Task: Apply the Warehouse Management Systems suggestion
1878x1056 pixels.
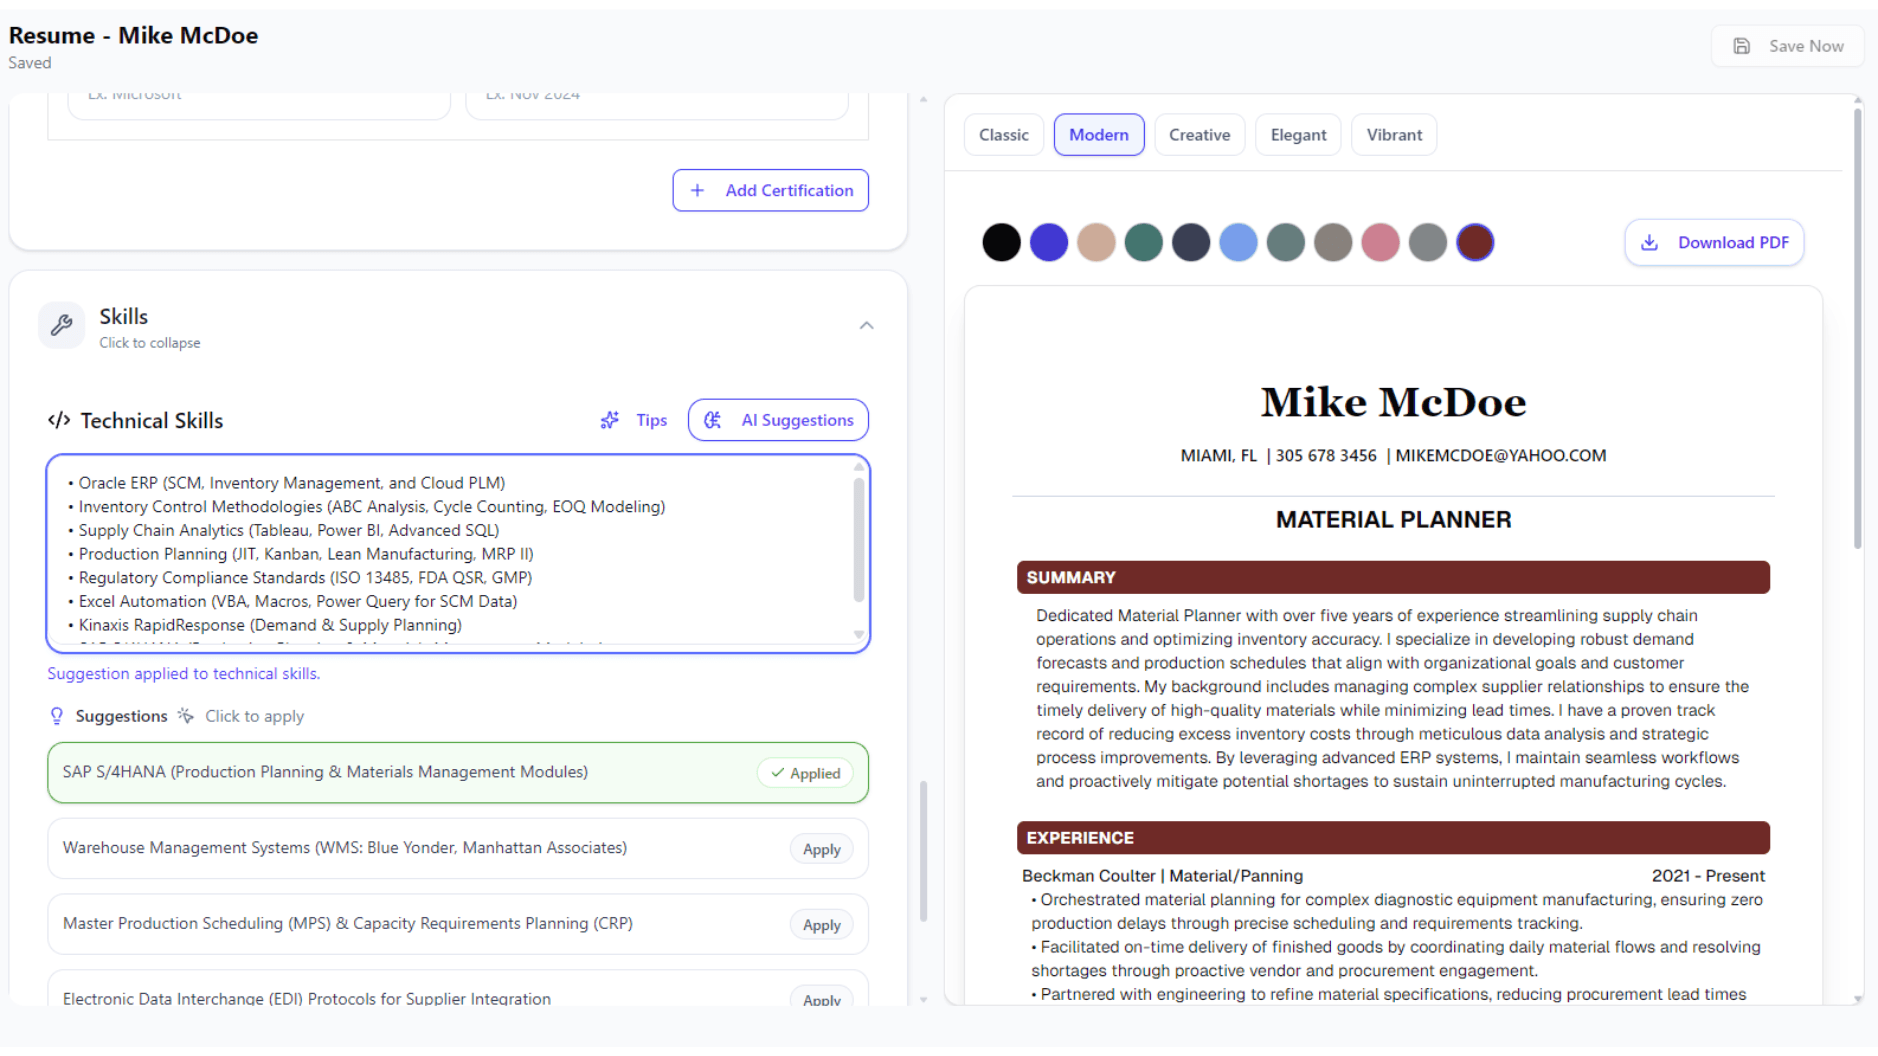Action: [x=820, y=848]
